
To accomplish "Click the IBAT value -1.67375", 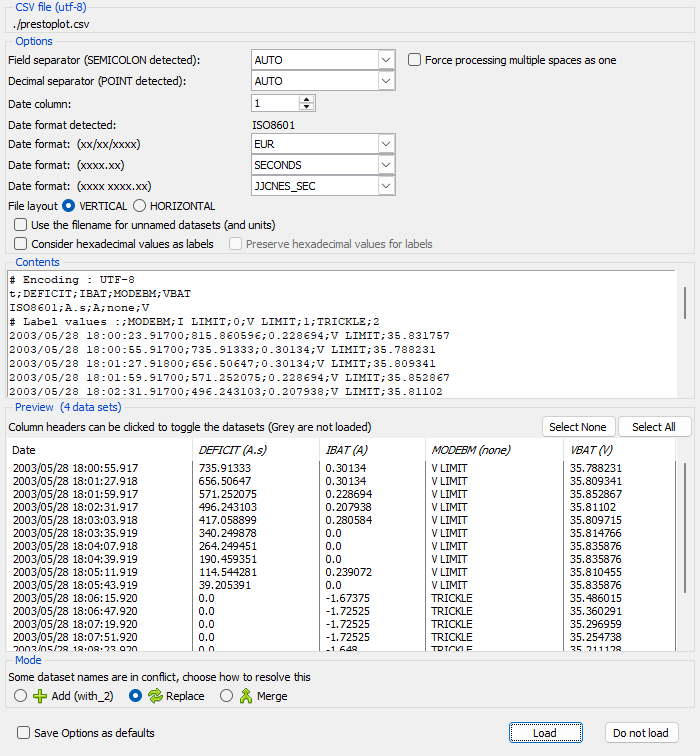I will (347, 598).
